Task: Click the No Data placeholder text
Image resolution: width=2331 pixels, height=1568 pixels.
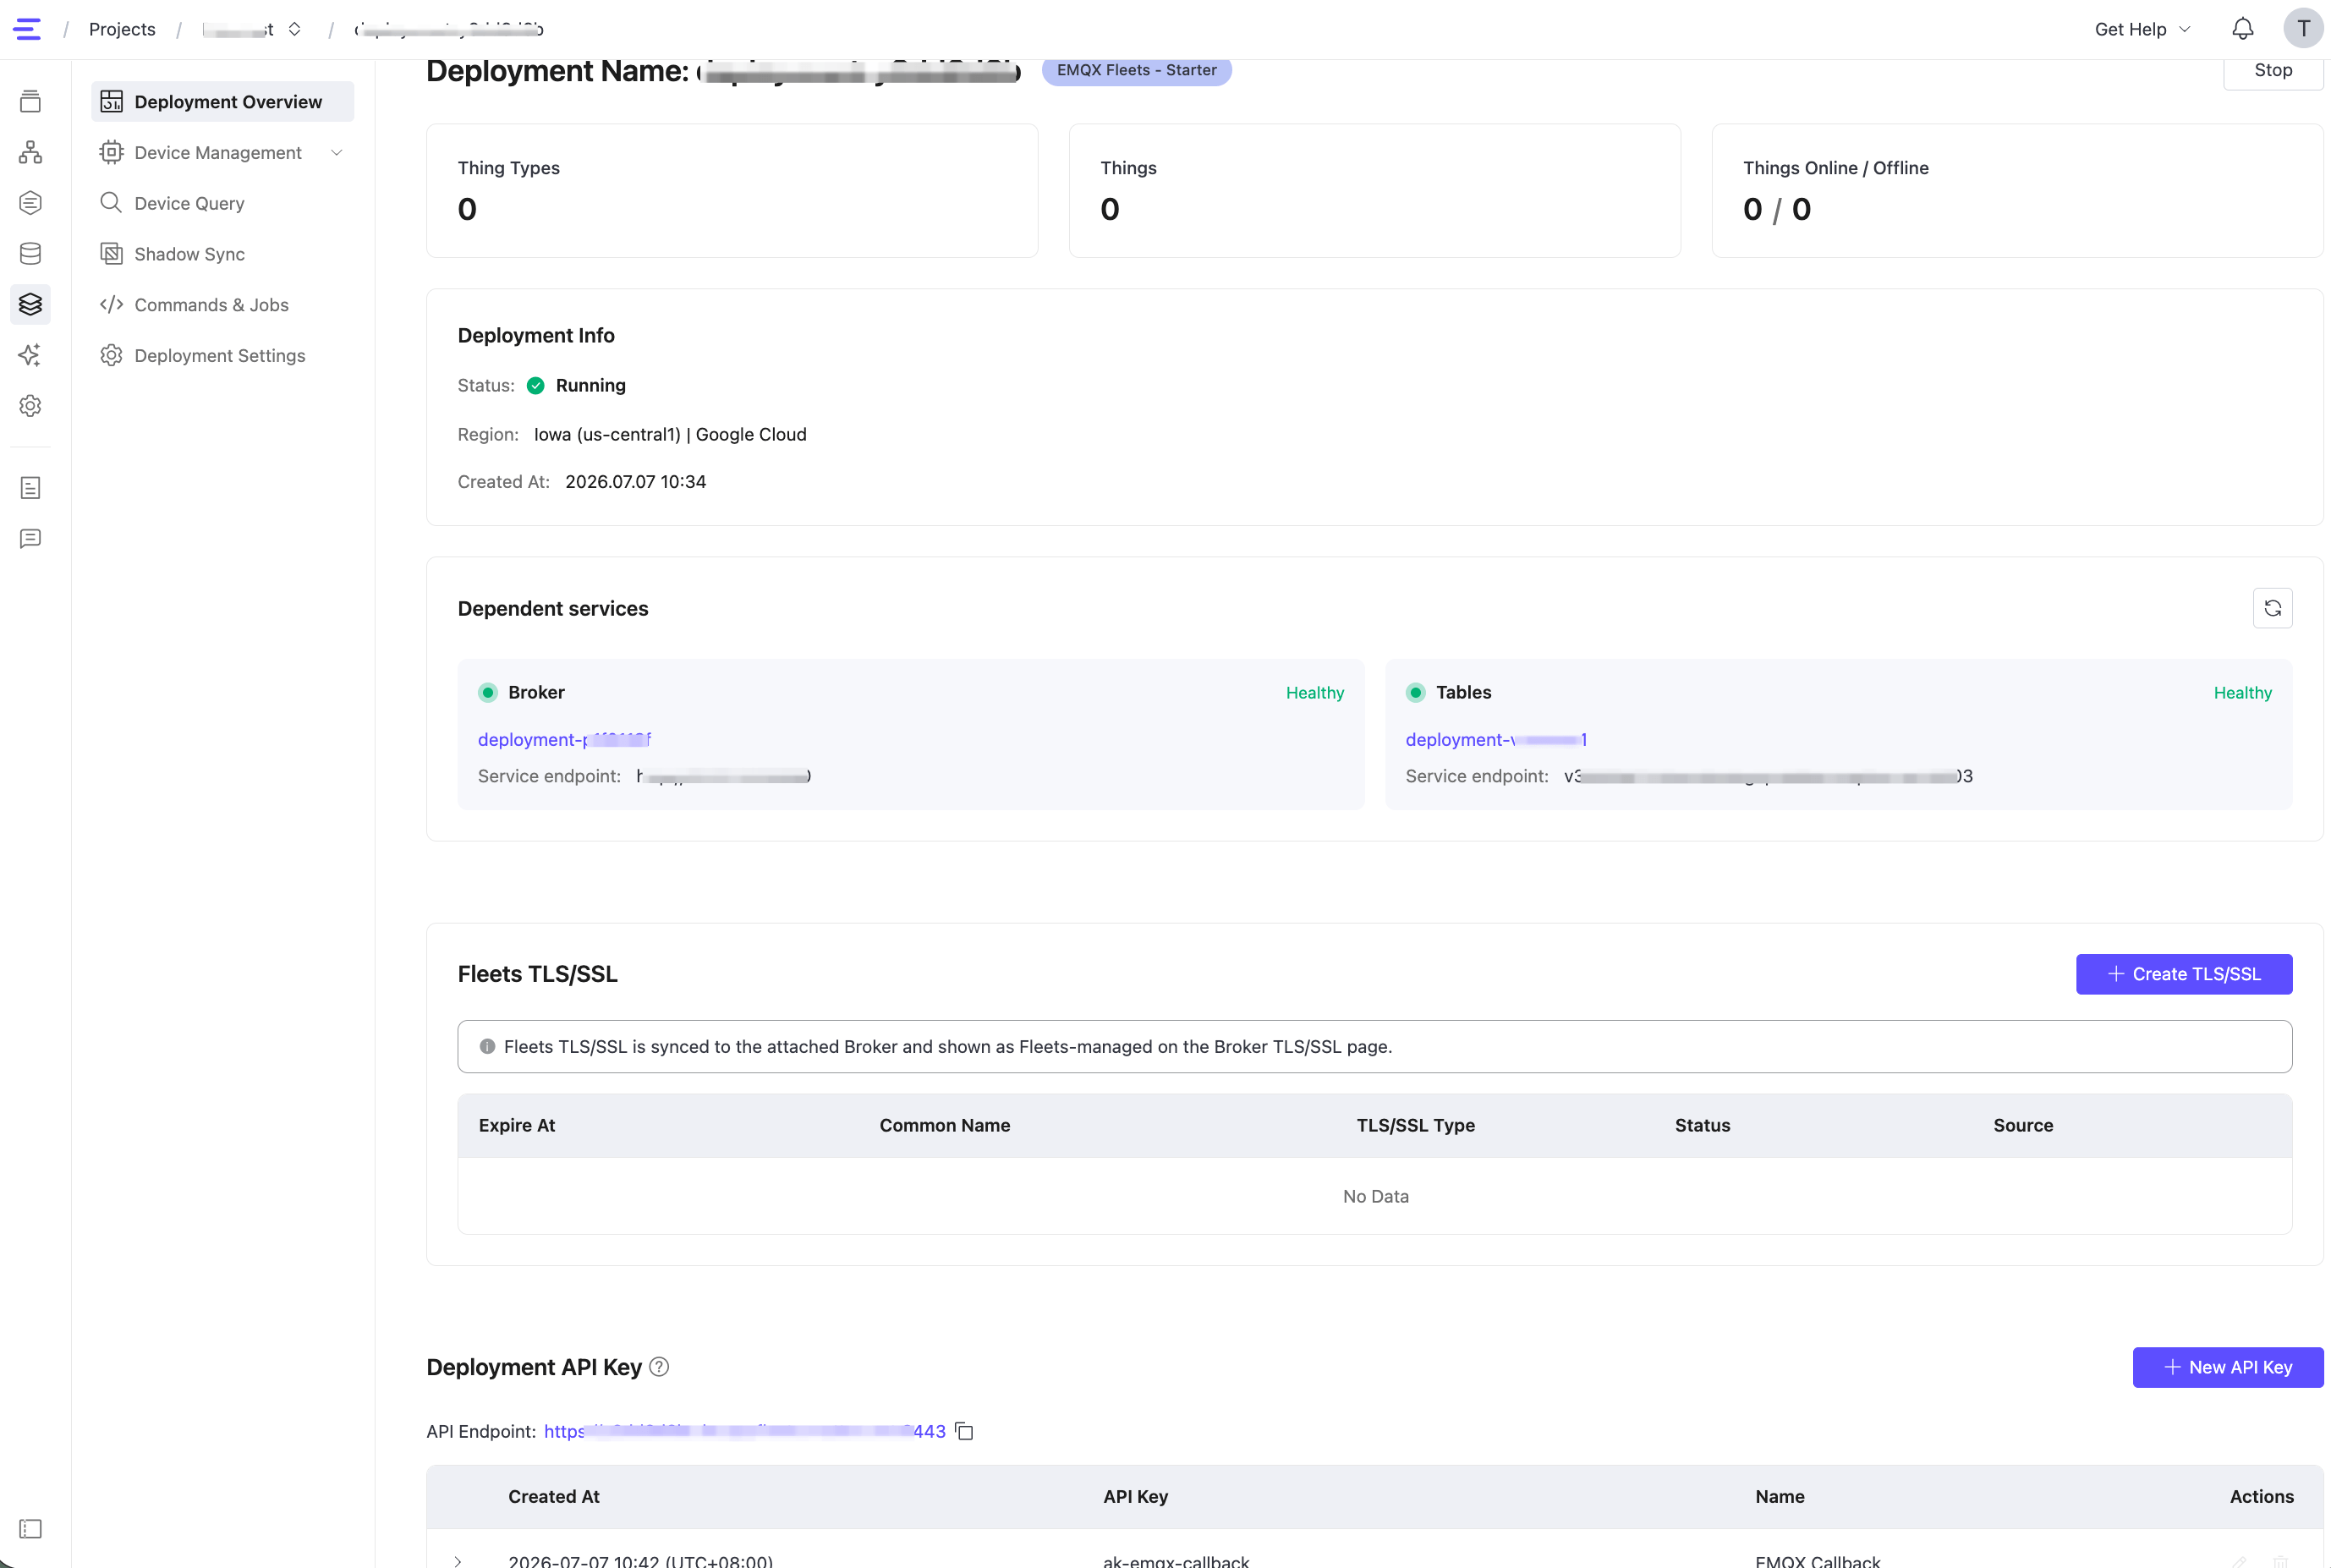Action: pos(1375,1197)
